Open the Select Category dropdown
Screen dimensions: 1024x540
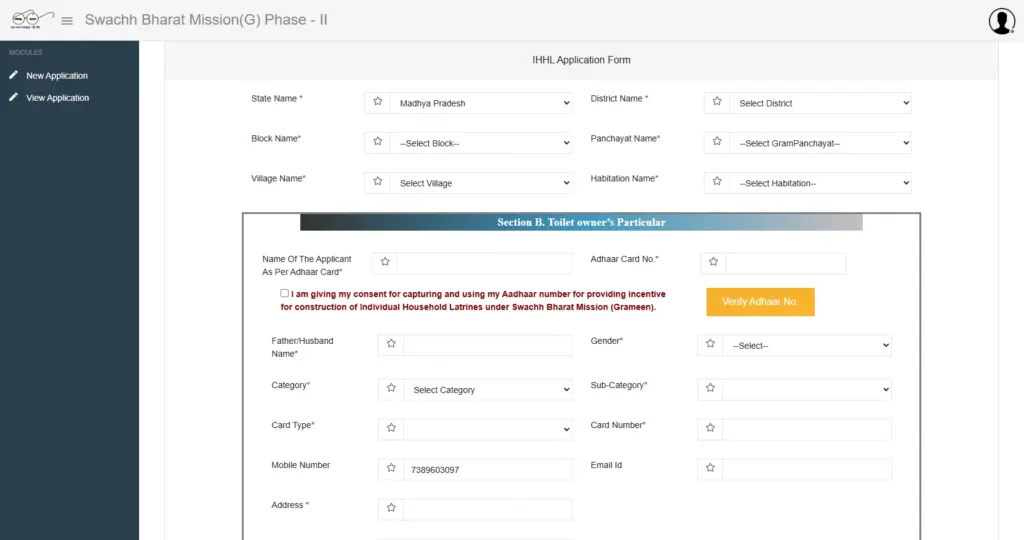tap(488, 390)
